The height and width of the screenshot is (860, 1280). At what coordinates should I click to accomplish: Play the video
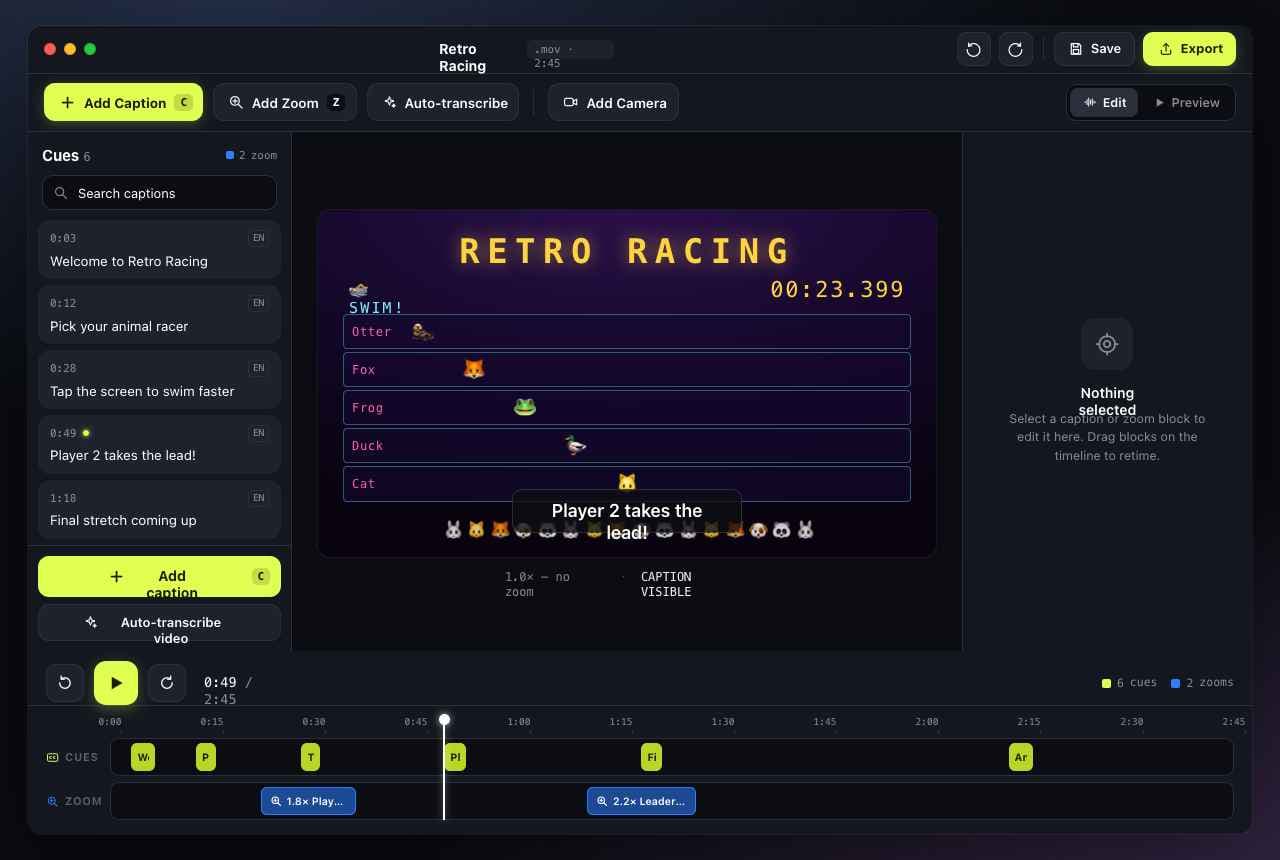[116, 683]
